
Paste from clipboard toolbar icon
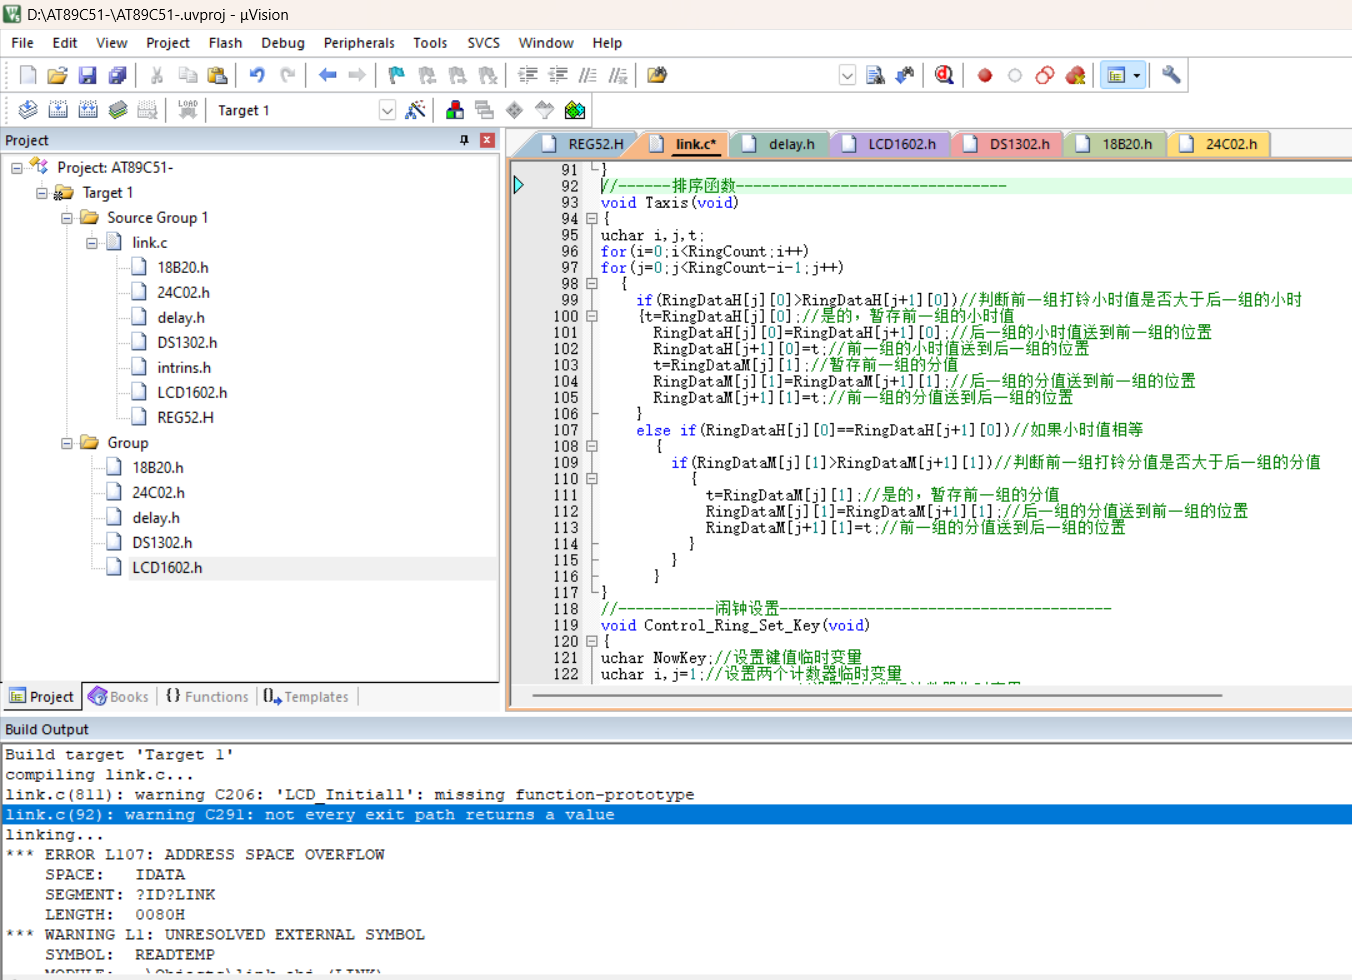click(217, 75)
